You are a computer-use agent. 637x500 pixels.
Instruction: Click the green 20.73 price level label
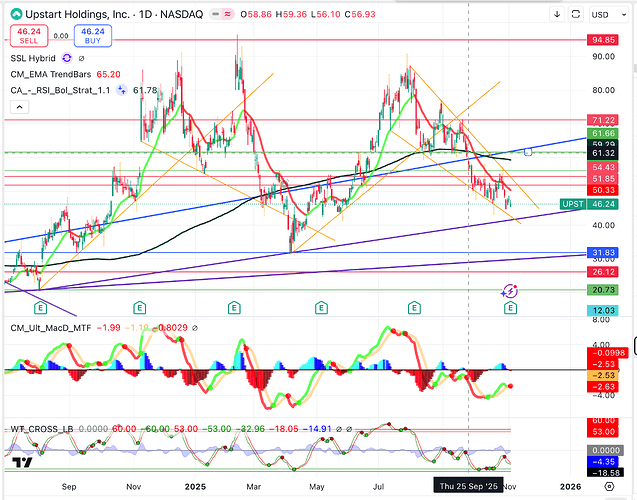click(x=603, y=290)
